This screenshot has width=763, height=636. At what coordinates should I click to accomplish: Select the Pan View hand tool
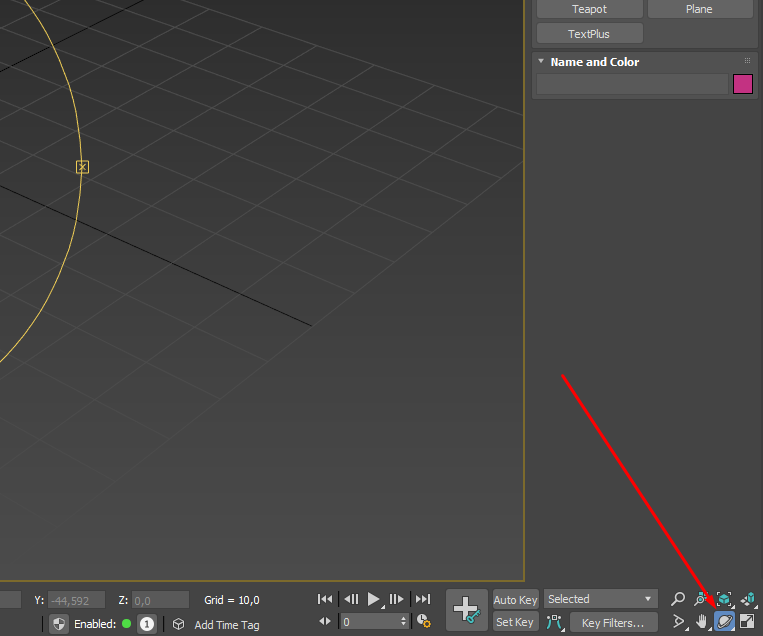point(702,622)
